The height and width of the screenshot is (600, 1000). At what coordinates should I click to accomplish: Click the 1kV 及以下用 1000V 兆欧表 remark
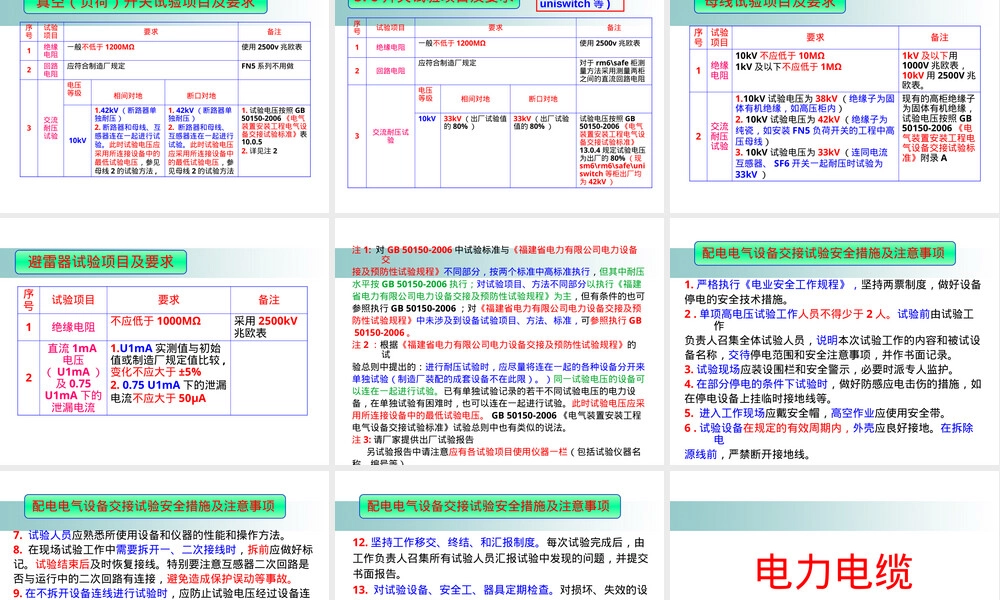pos(939,70)
